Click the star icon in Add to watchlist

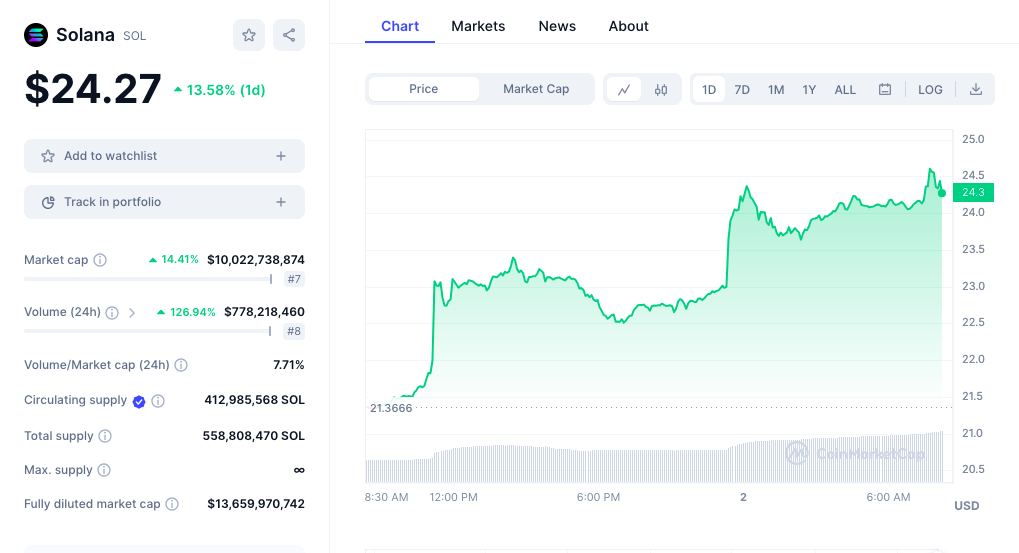48,156
